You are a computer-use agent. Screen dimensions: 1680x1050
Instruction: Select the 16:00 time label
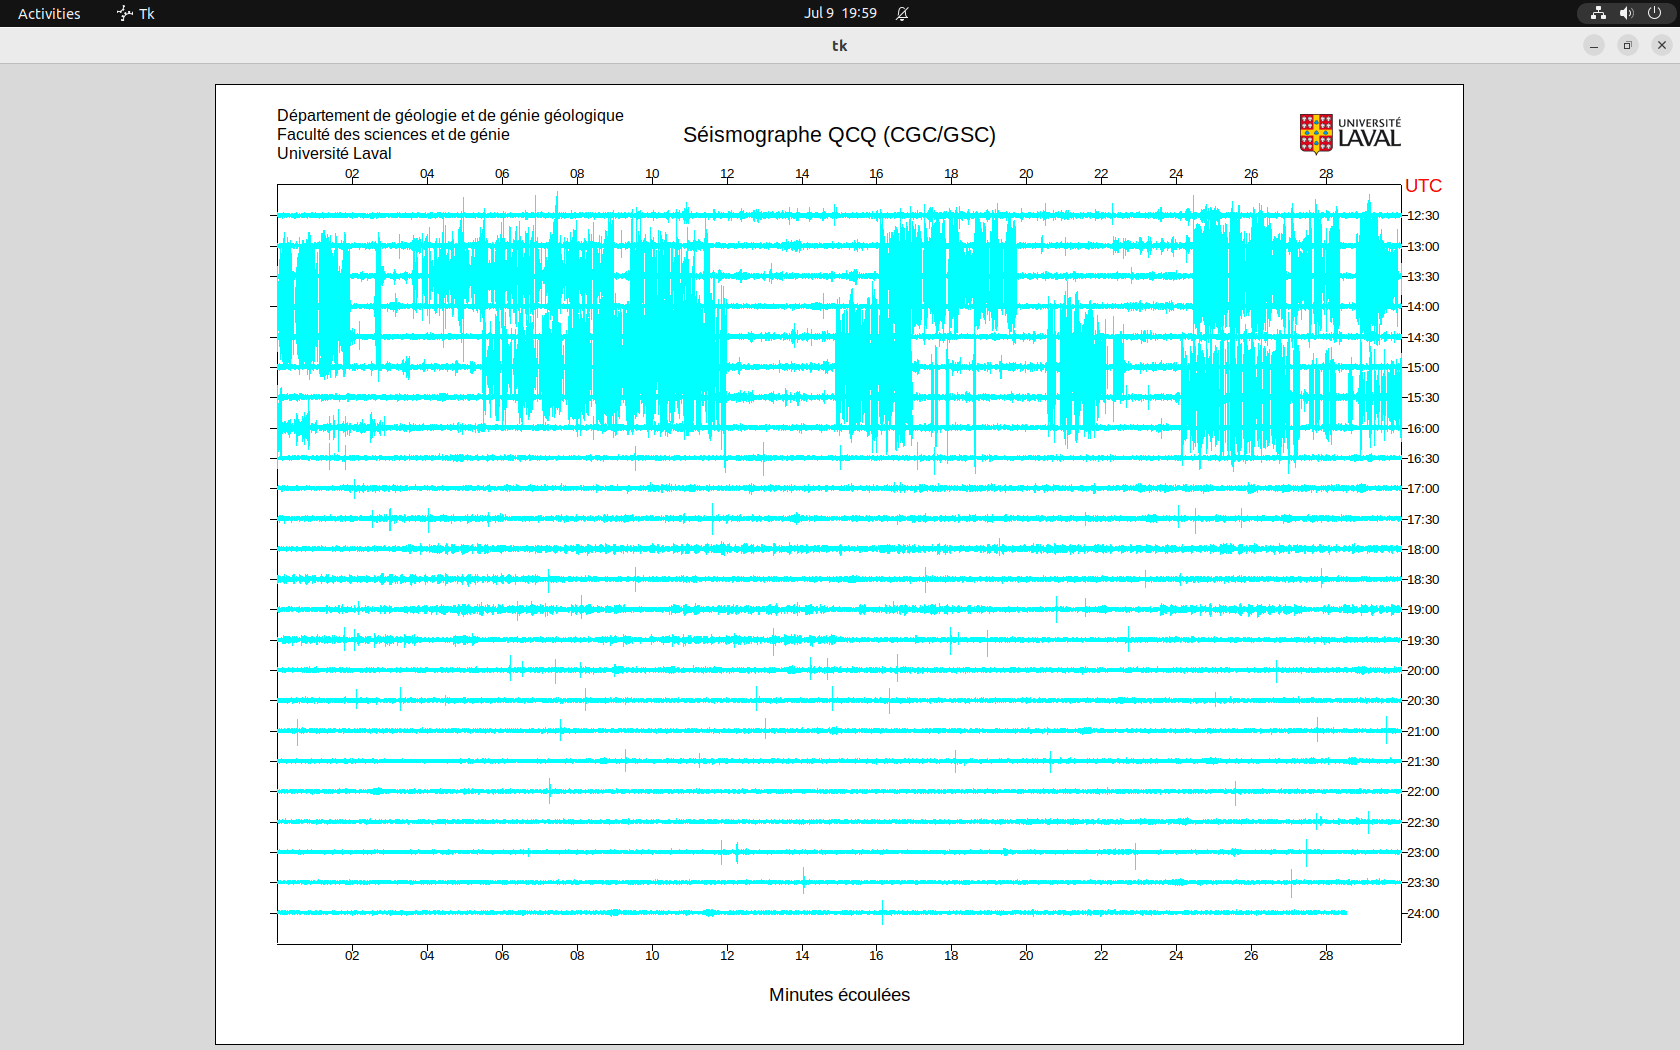coord(1423,428)
